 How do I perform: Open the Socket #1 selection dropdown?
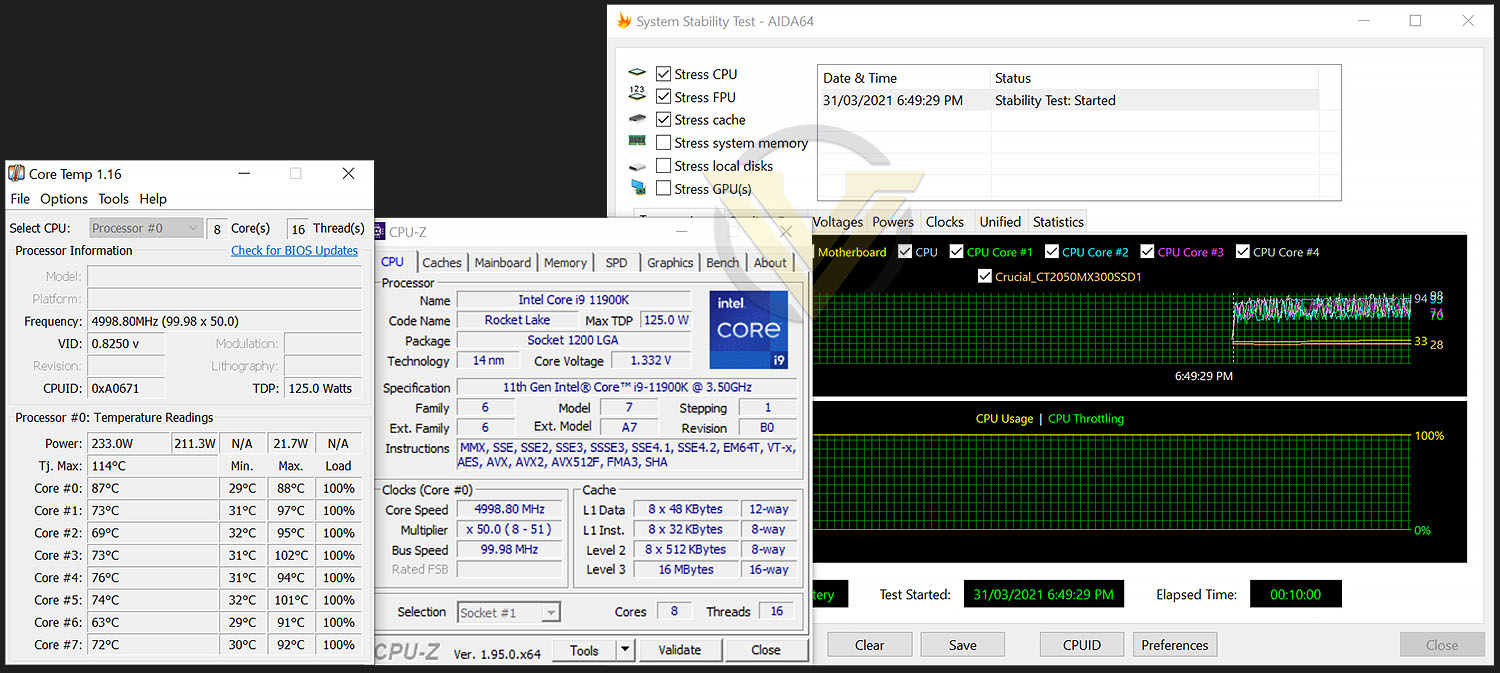pos(509,612)
